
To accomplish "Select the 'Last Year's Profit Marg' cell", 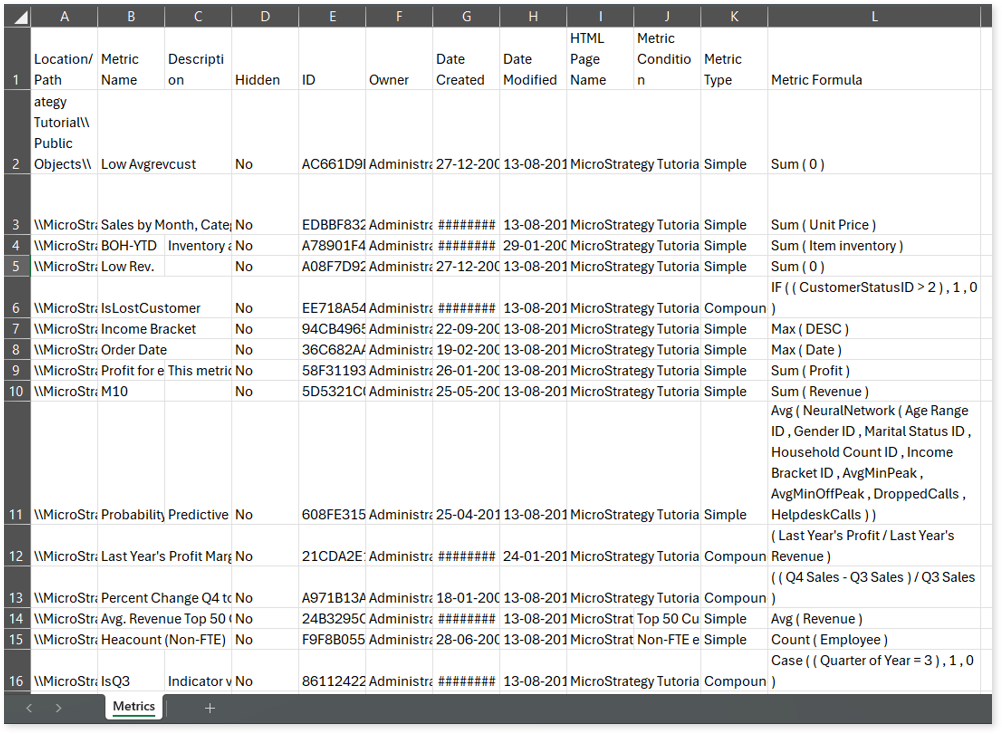I will pyautogui.click(x=131, y=546).
